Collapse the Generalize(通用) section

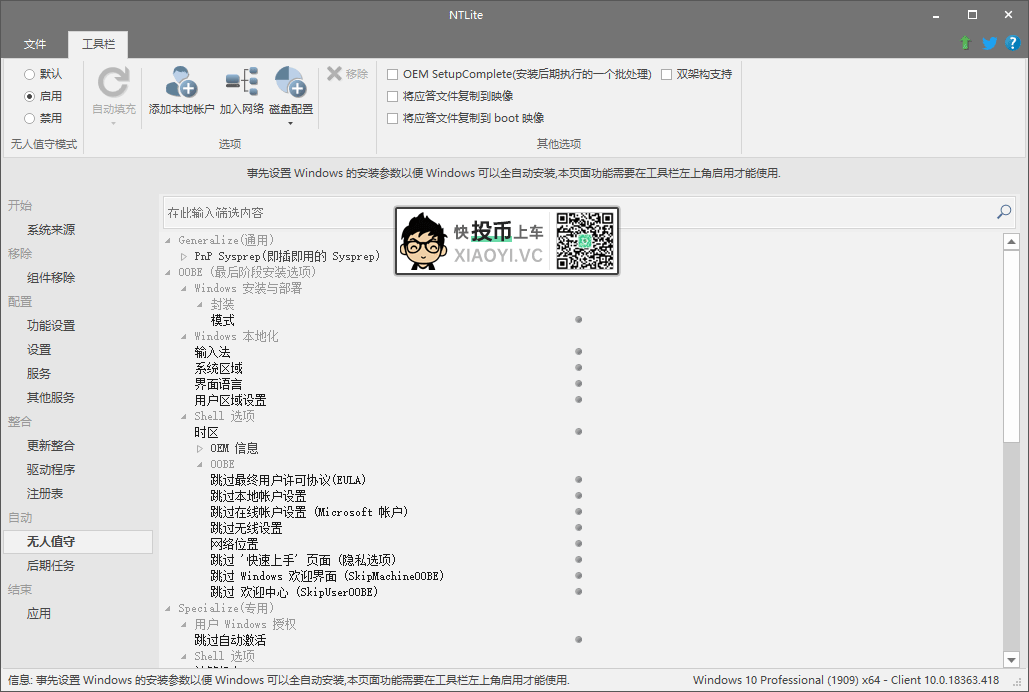(168, 241)
